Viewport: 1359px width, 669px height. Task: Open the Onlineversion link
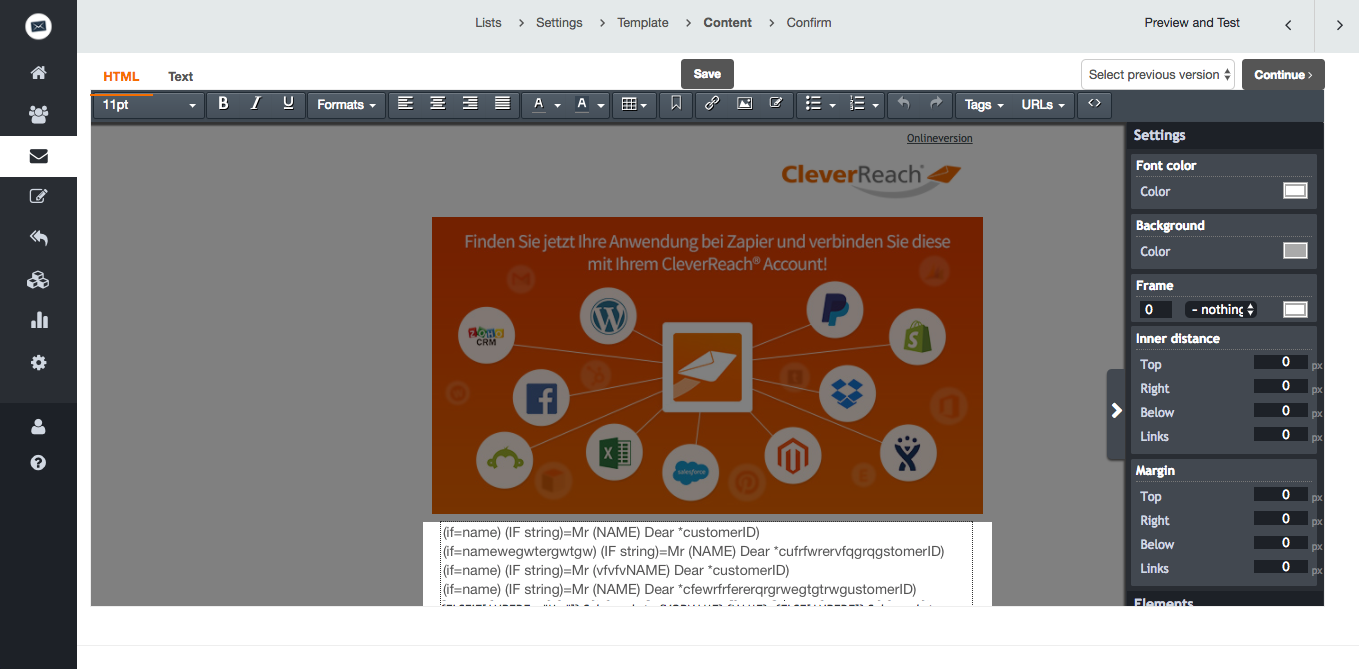940,138
